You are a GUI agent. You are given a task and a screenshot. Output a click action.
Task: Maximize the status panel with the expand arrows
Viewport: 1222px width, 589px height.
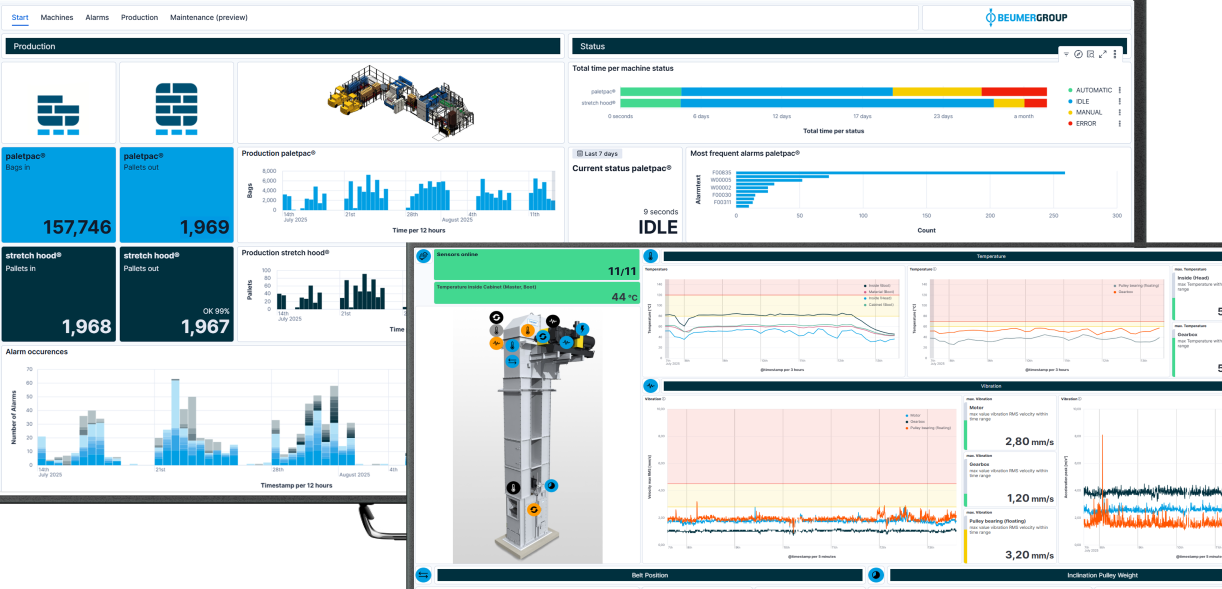[1103, 54]
